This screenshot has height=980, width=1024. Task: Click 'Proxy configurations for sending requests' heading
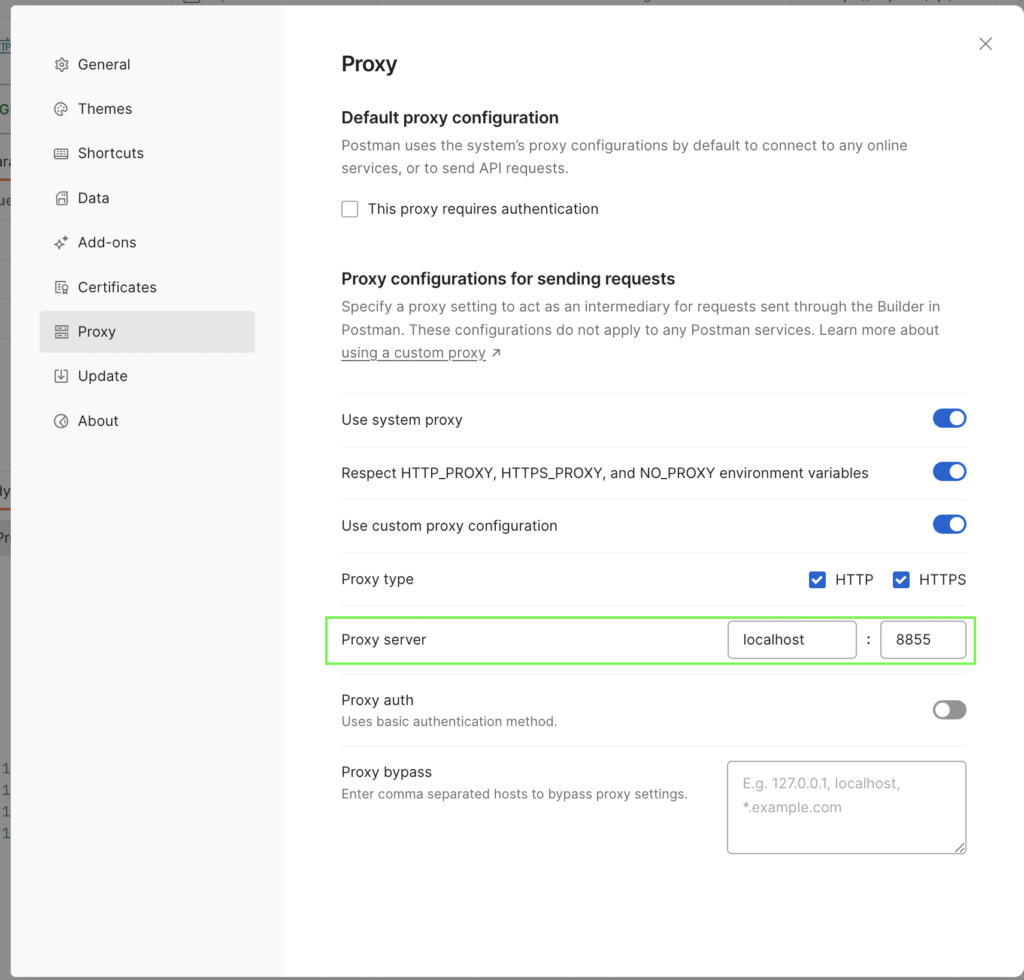tap(508, 279)
